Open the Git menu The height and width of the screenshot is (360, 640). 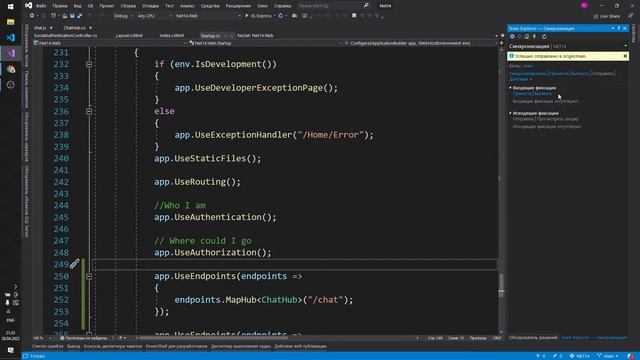click(x=90, y=6)
